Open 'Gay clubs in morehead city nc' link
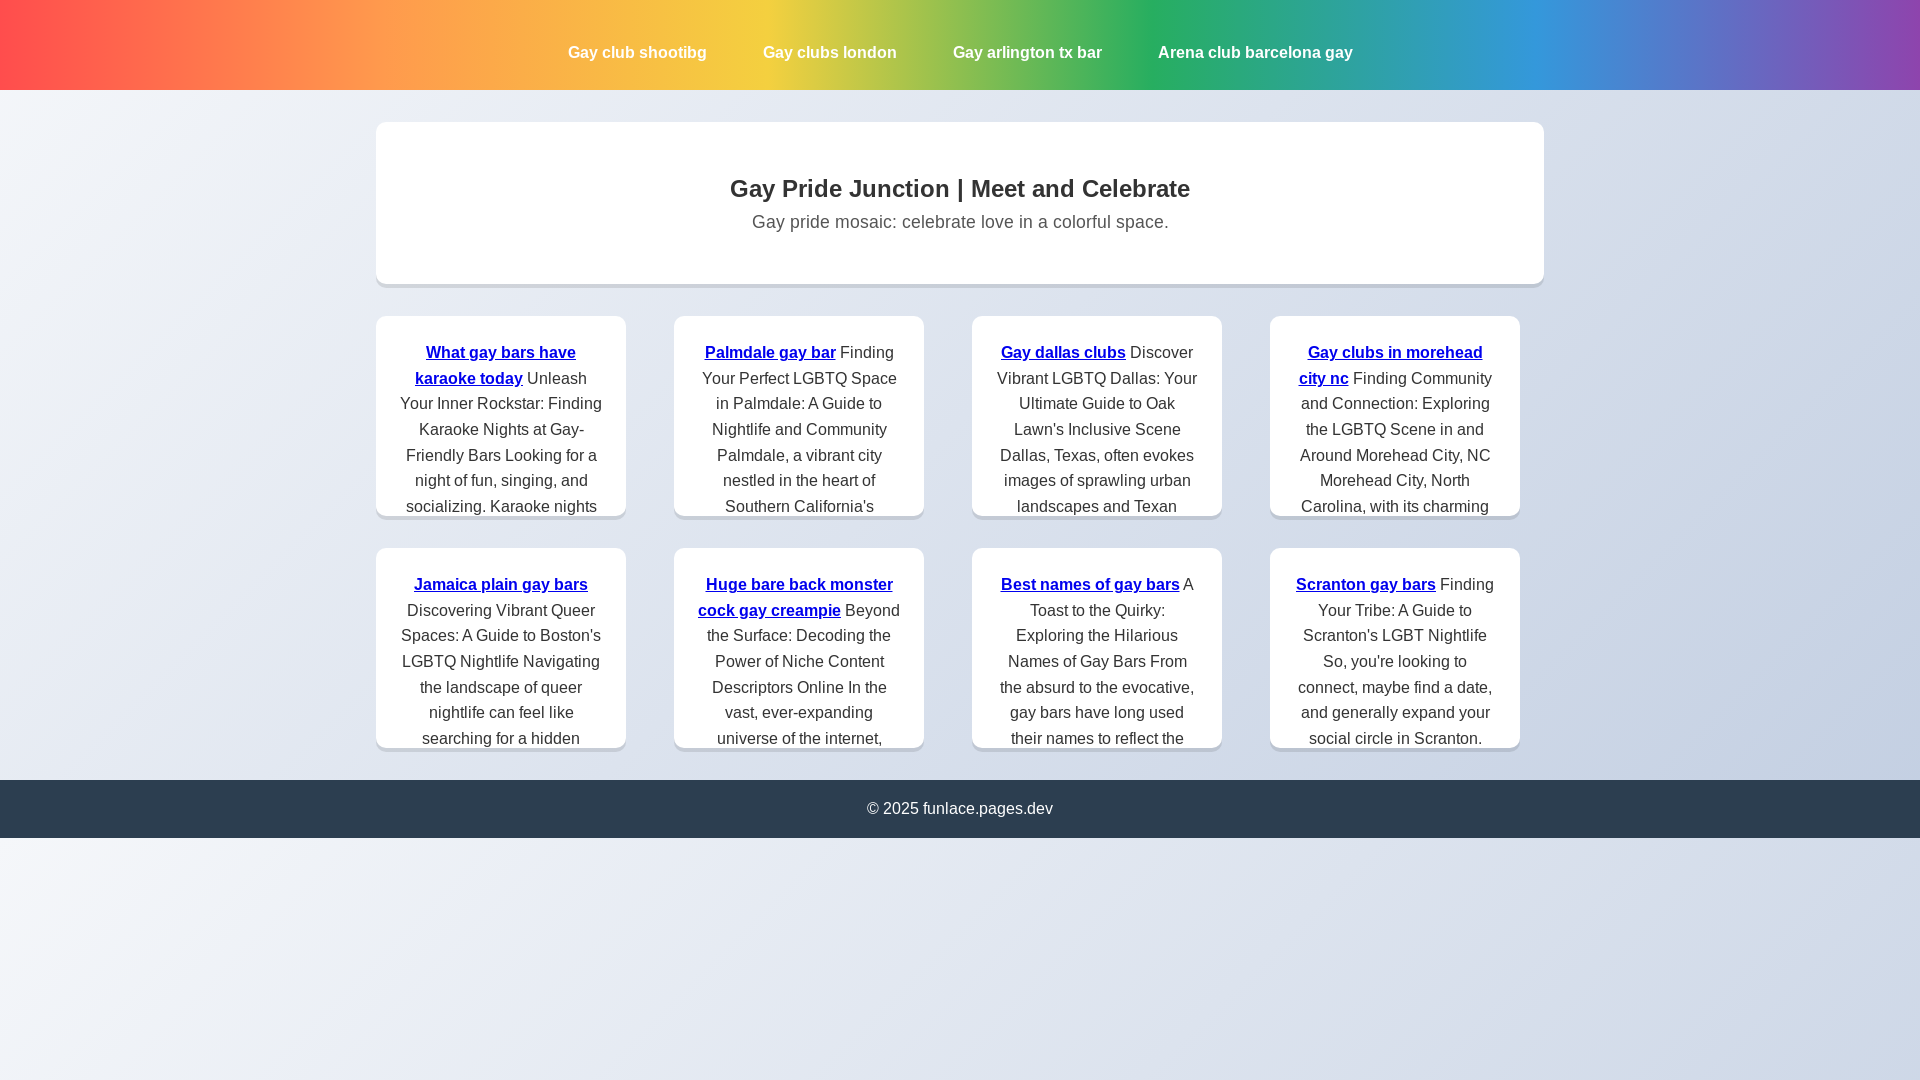 click(x=1391, y=365)
